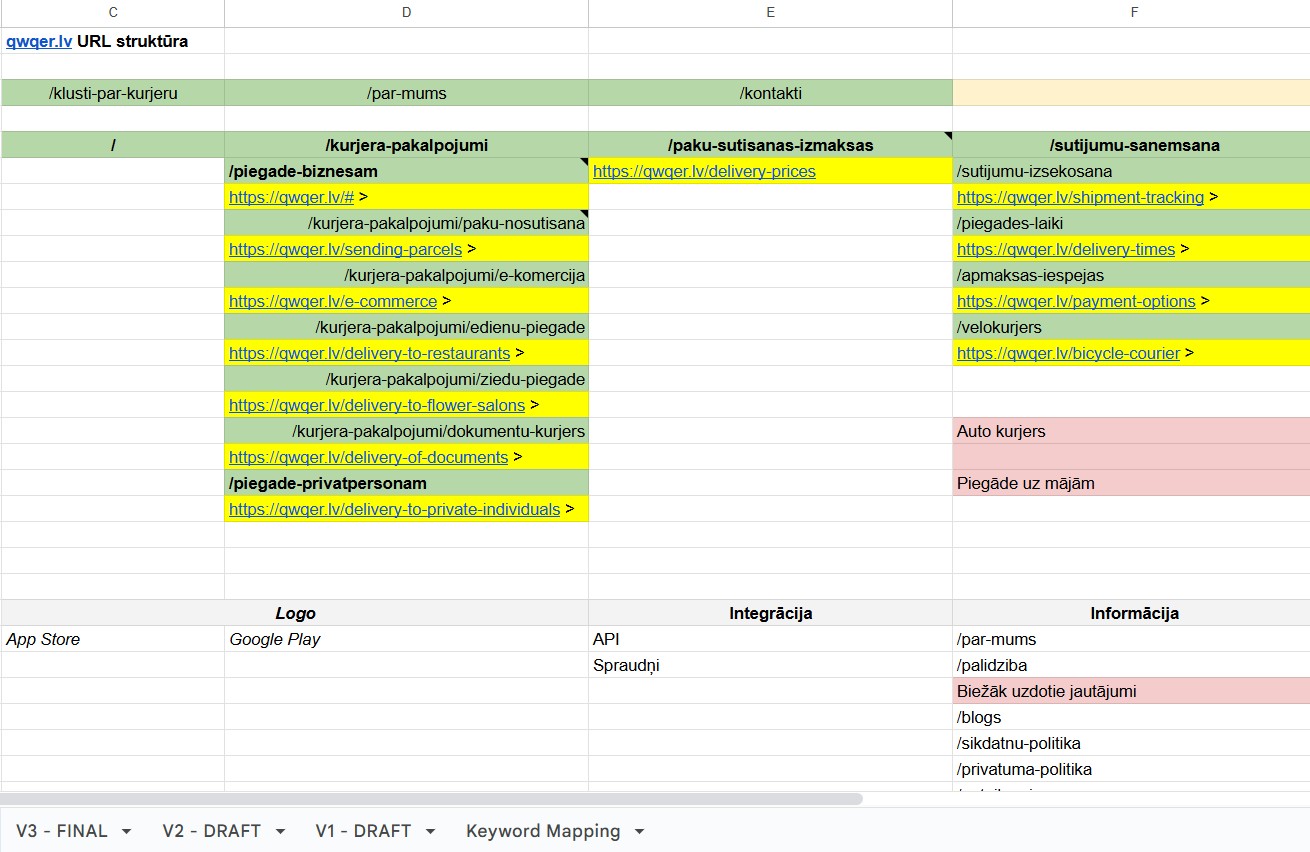This screenshot has height=852, width=1310.
Task: Follow the qwqer.lv/delivery-prices link
Action: coord(704,171)
